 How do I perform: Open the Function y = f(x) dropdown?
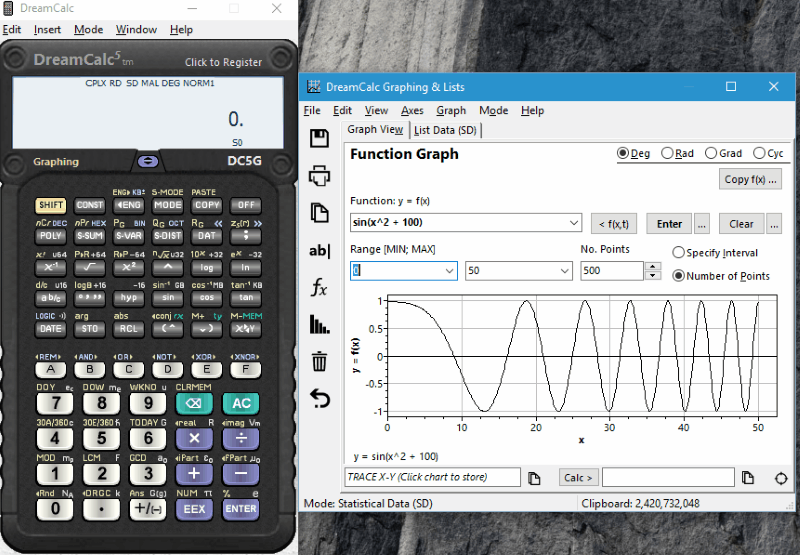[x=573, y=223]
